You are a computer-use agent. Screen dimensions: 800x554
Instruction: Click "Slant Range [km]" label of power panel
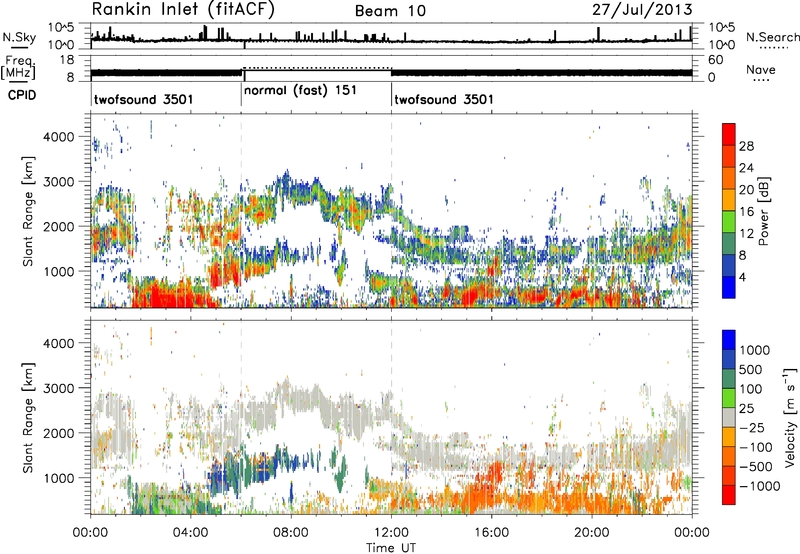(28, 211)
